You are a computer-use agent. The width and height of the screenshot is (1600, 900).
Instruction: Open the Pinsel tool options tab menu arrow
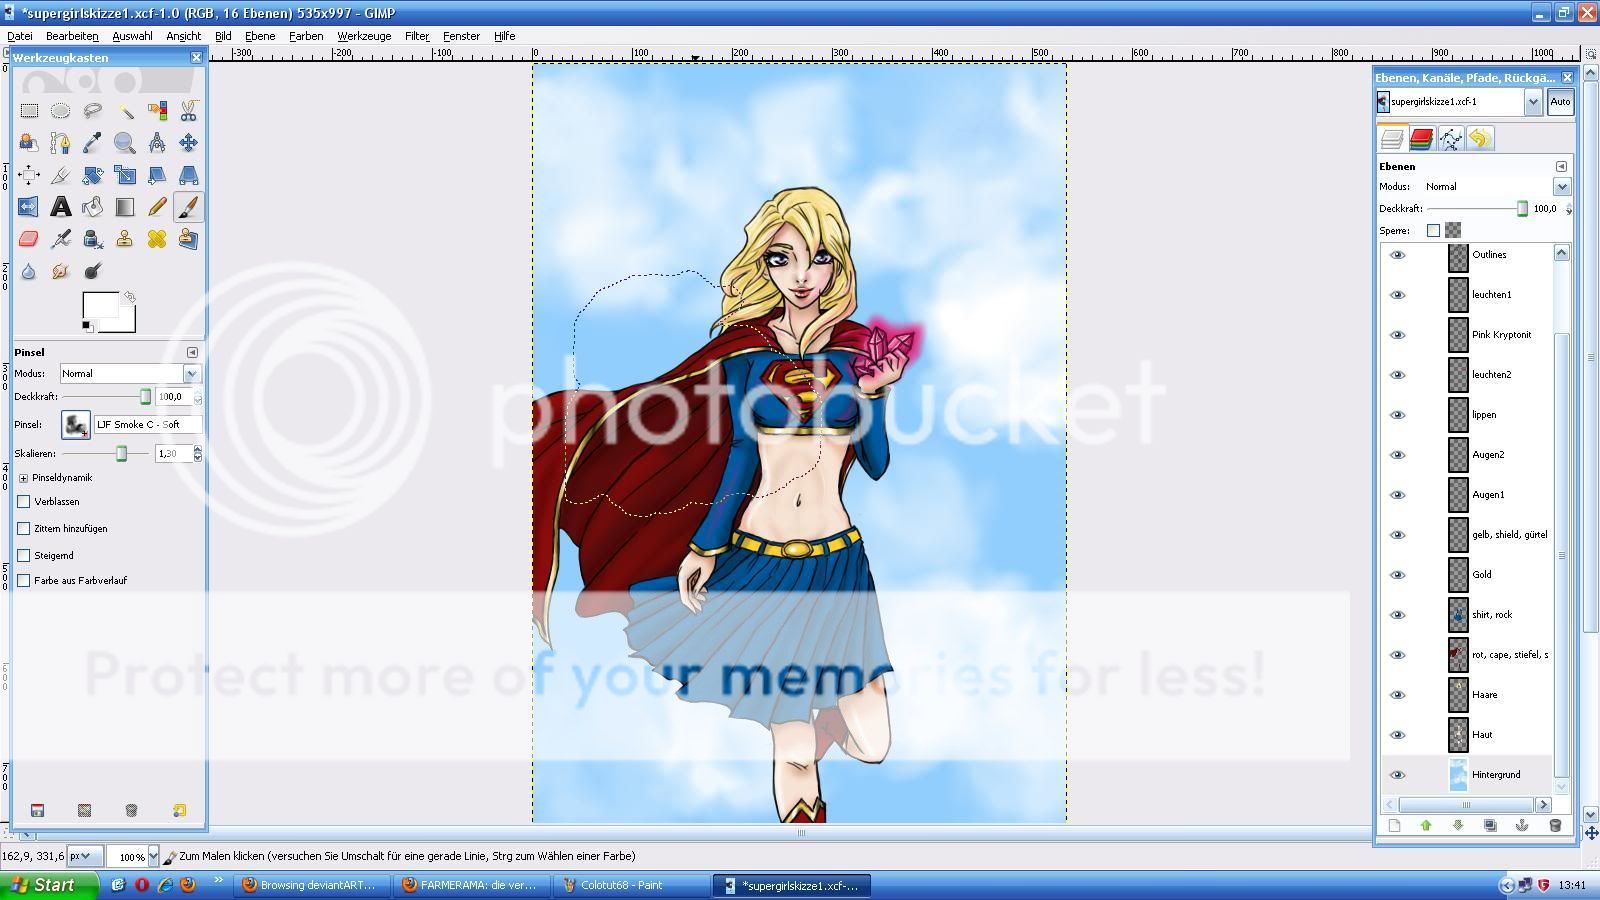click(192, 352)
